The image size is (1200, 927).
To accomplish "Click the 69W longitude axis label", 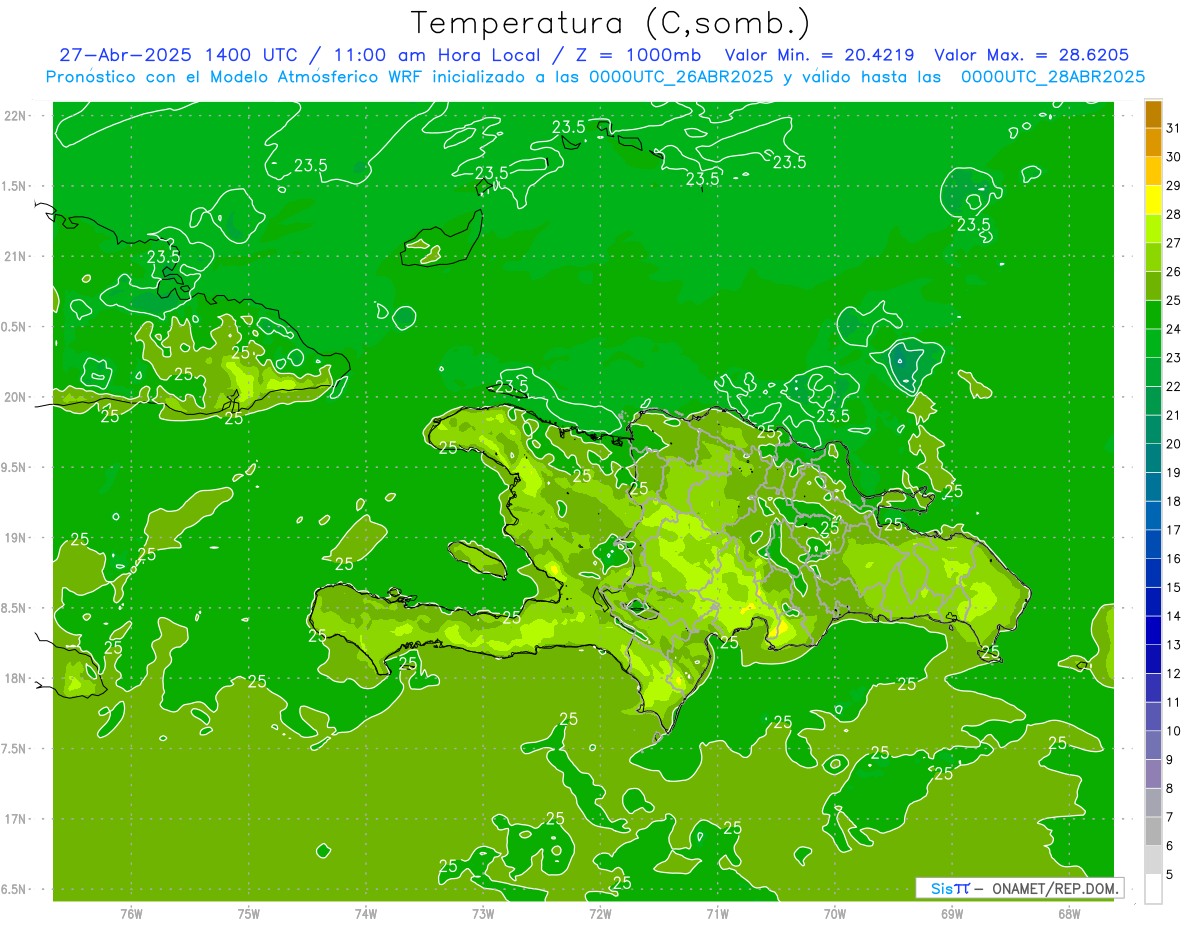I will 952,914.
